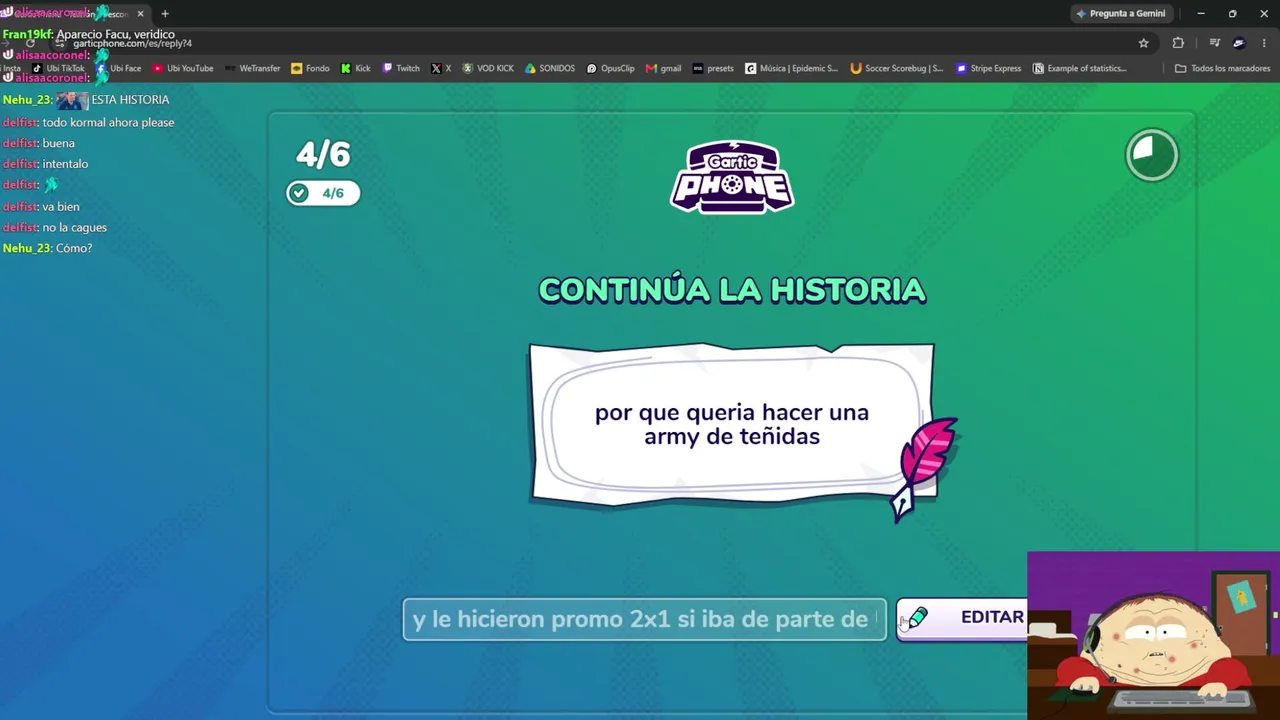Close the current browser tab

coord(140,14)
